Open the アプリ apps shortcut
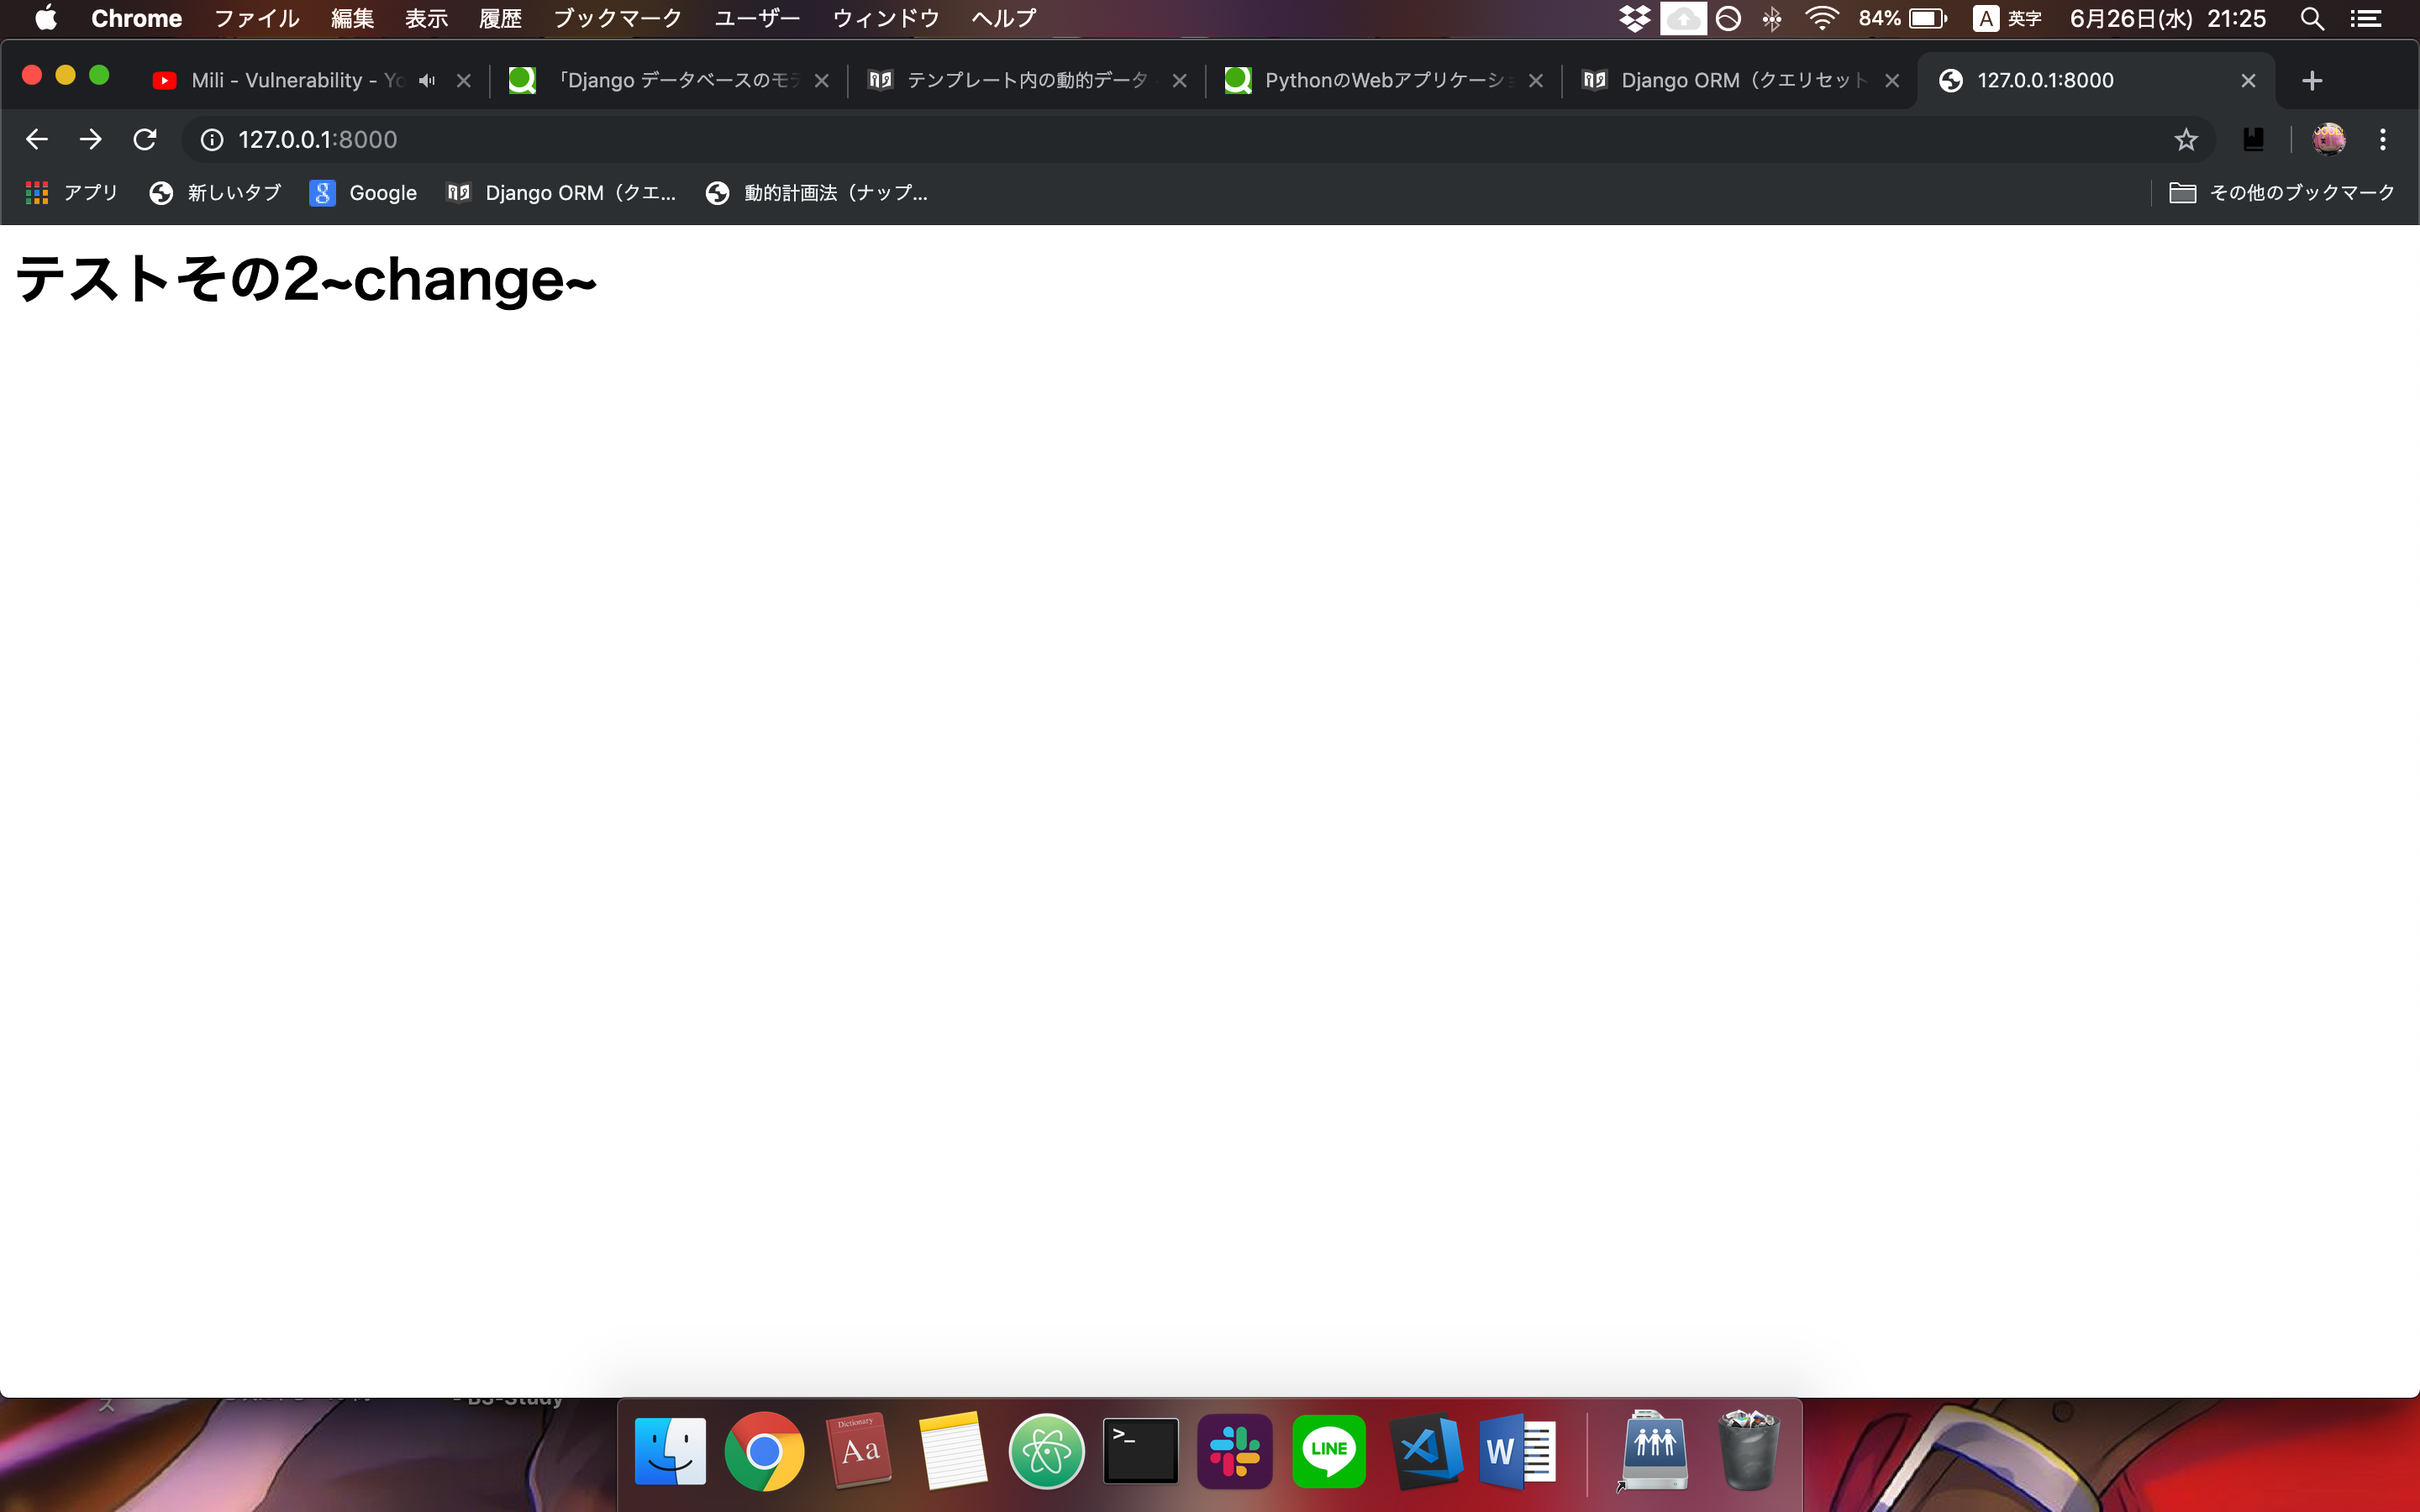Viewport: 2420px width, 1512px height. tap(72, 193)
